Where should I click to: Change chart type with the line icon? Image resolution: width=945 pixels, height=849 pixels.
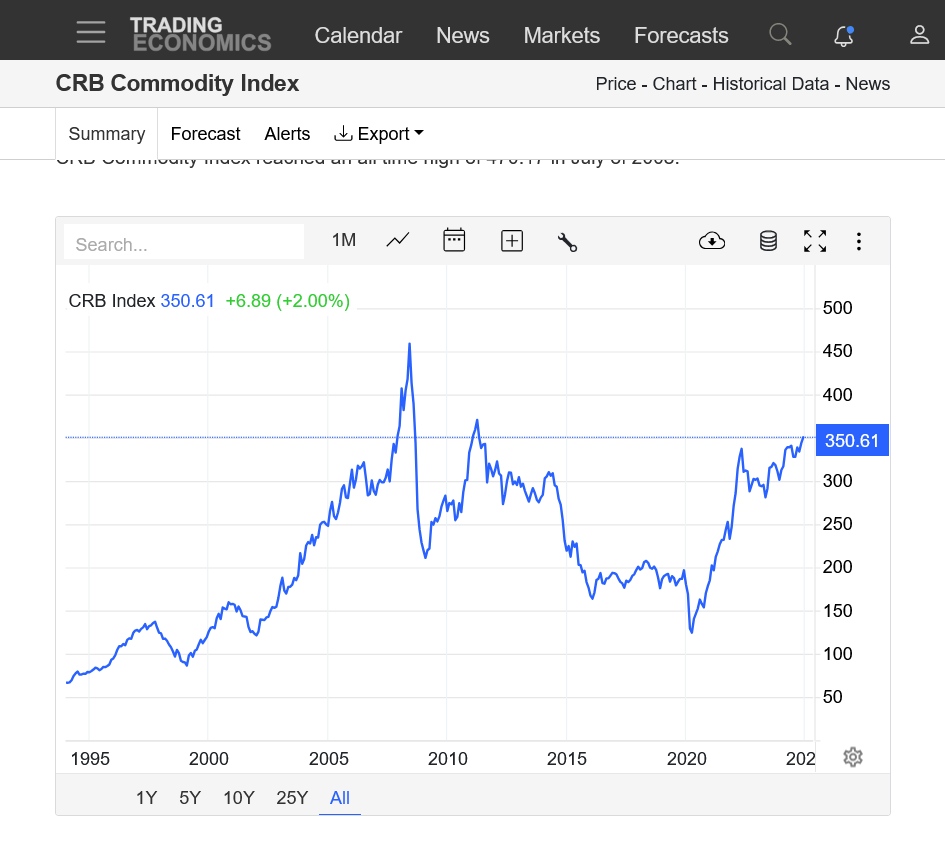click(398, 240)
